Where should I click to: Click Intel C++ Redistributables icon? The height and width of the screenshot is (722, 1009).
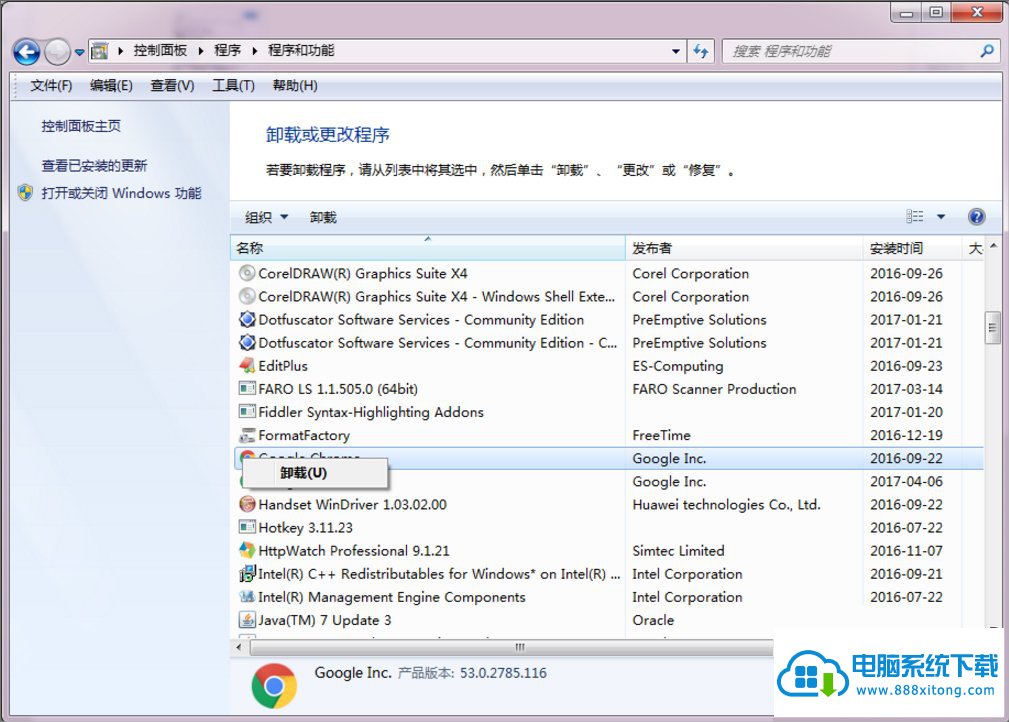247,574
